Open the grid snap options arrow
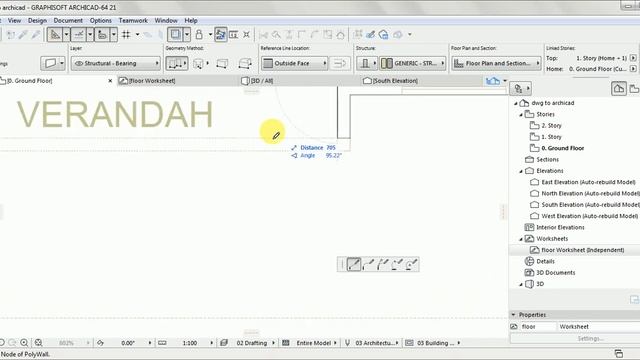Image resolution: width=640 pixels, height=360 pixels. (x=137, y=35)
